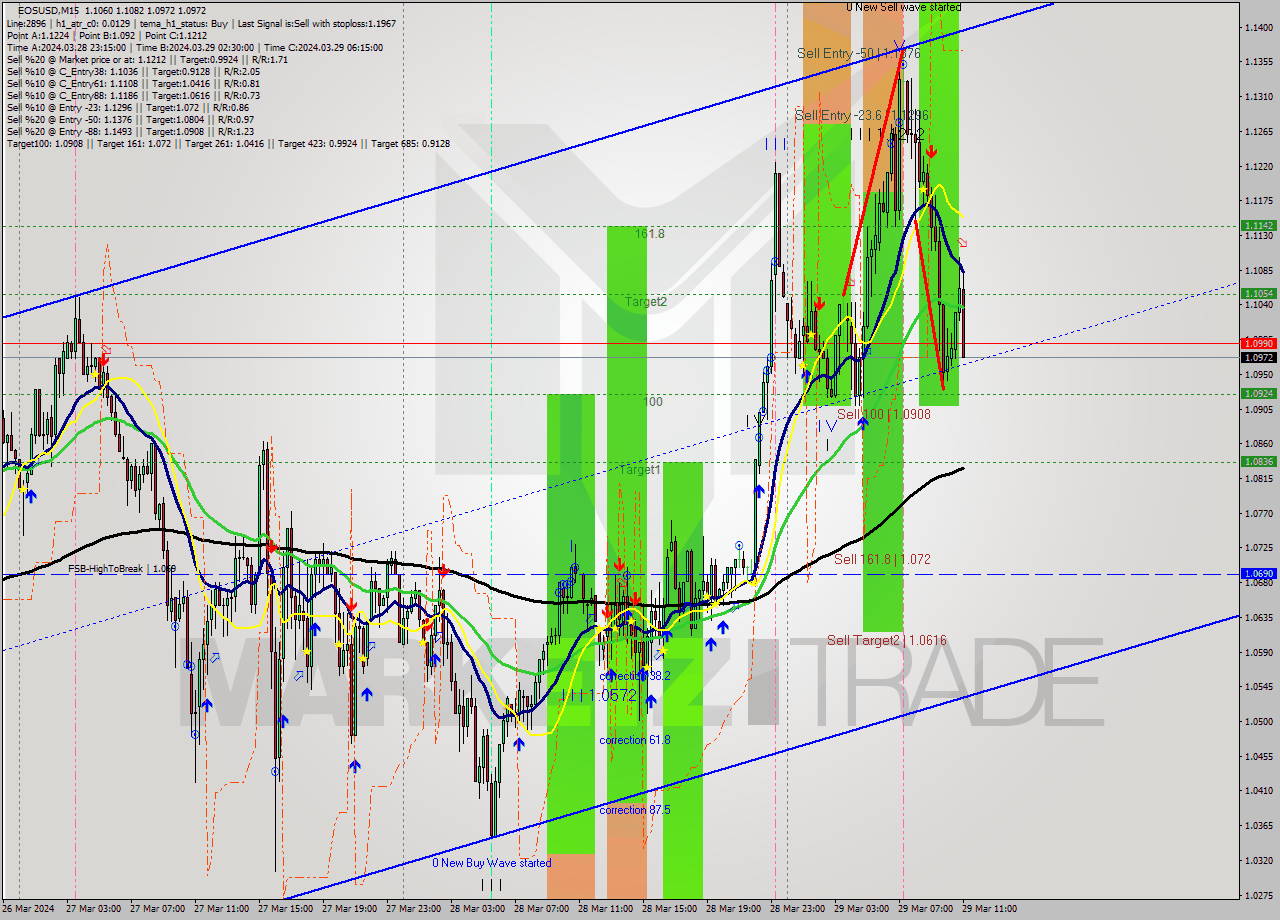Click the '0 New Sell wave started' label
This screenshot has height=920, width=1280.
[x=904, y=7]
